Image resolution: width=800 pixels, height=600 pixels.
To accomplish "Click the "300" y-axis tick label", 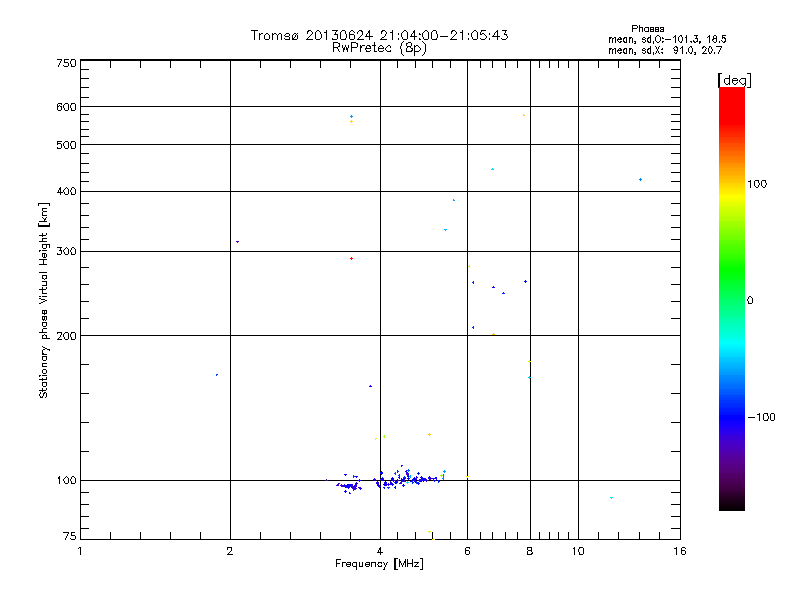I will [x=66, y=252].
